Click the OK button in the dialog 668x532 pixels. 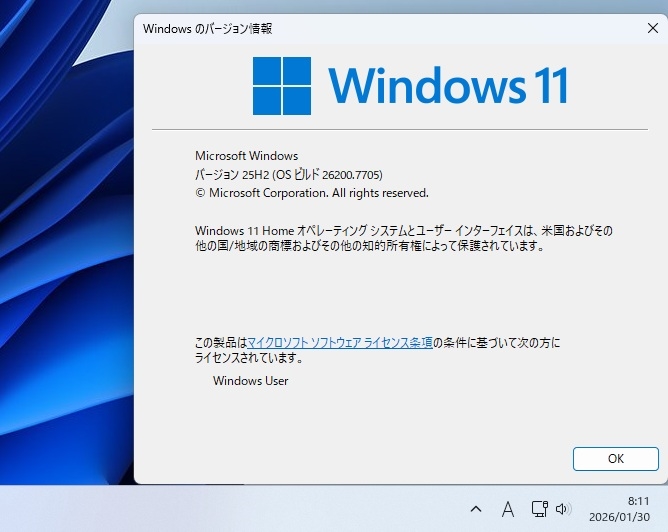pyautogui.click(x=616, y=459)
